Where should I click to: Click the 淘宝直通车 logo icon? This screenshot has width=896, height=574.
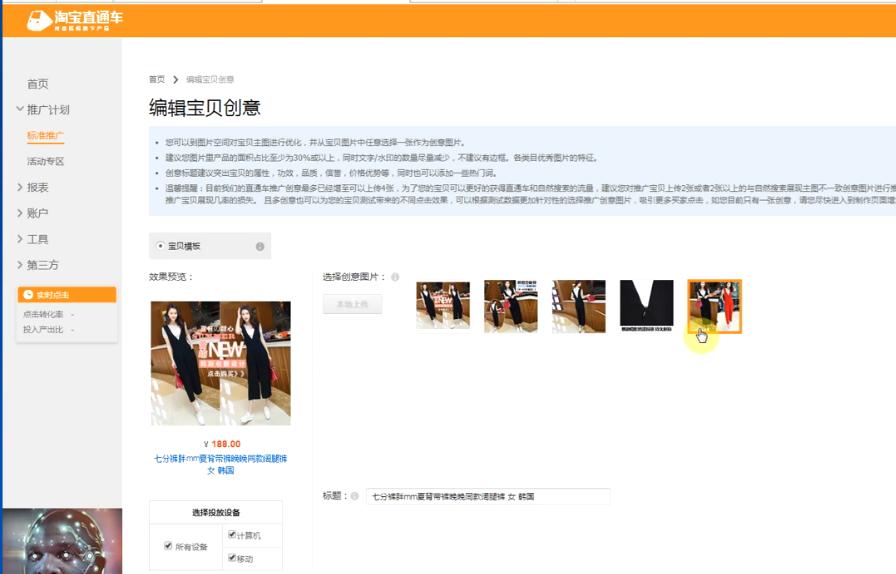[x=38, y=19]
